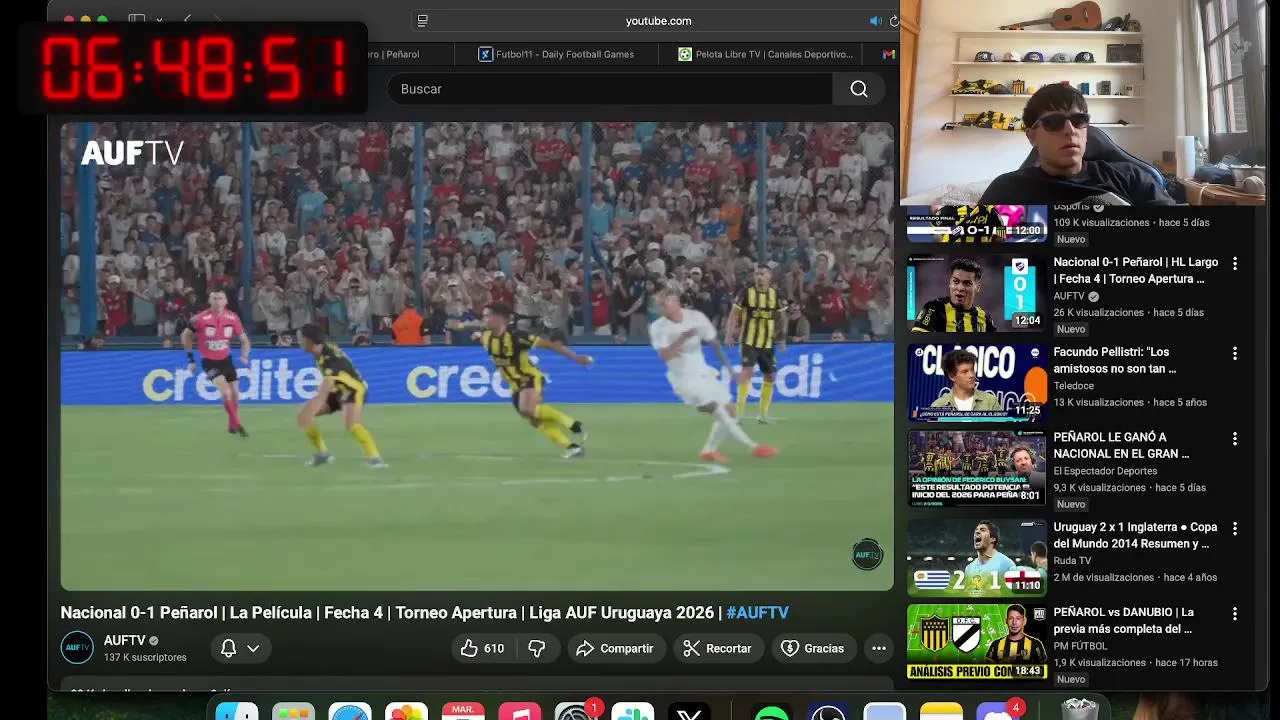Click Nuevo badge under PEÑAROL vs DANUBIO

(x=1071, y=679)
